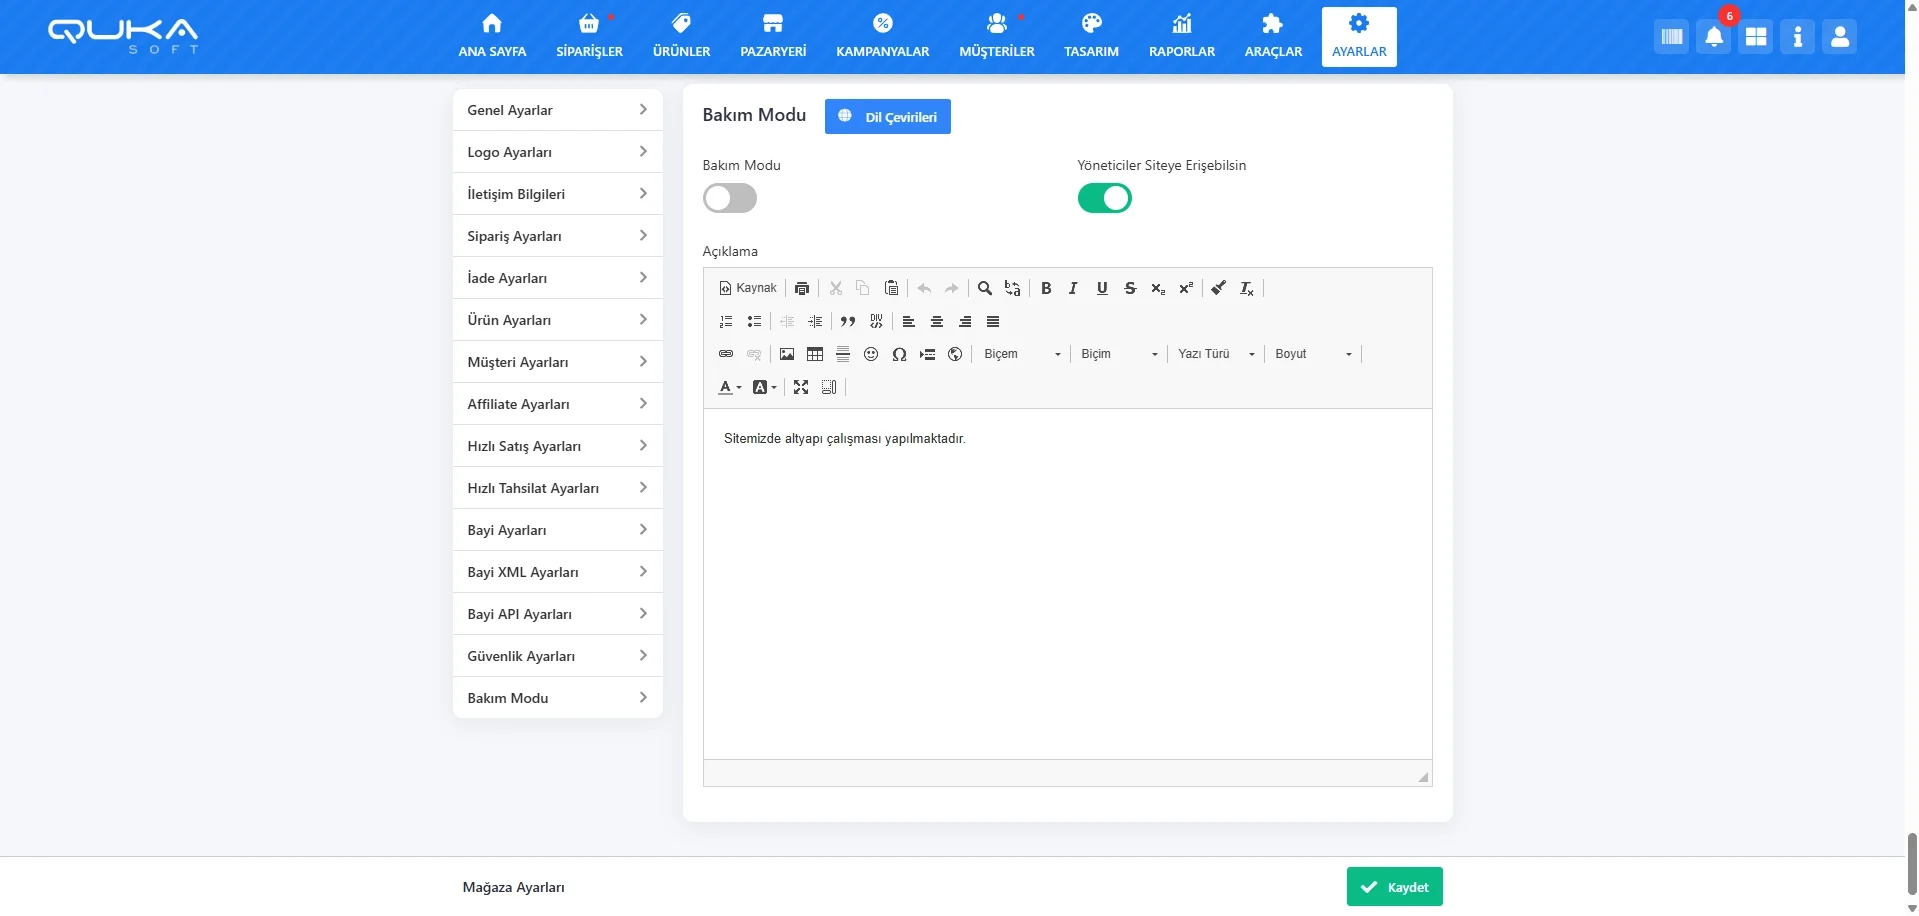
Task: Go to the ÜRÜNLER menu
Action: point(681,37)
